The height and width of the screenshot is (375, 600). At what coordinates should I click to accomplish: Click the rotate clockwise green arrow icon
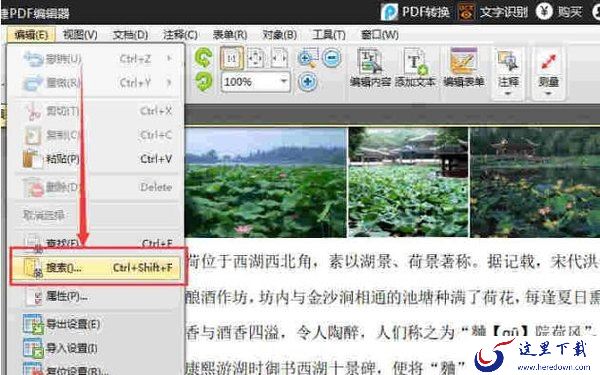(203, 81)
